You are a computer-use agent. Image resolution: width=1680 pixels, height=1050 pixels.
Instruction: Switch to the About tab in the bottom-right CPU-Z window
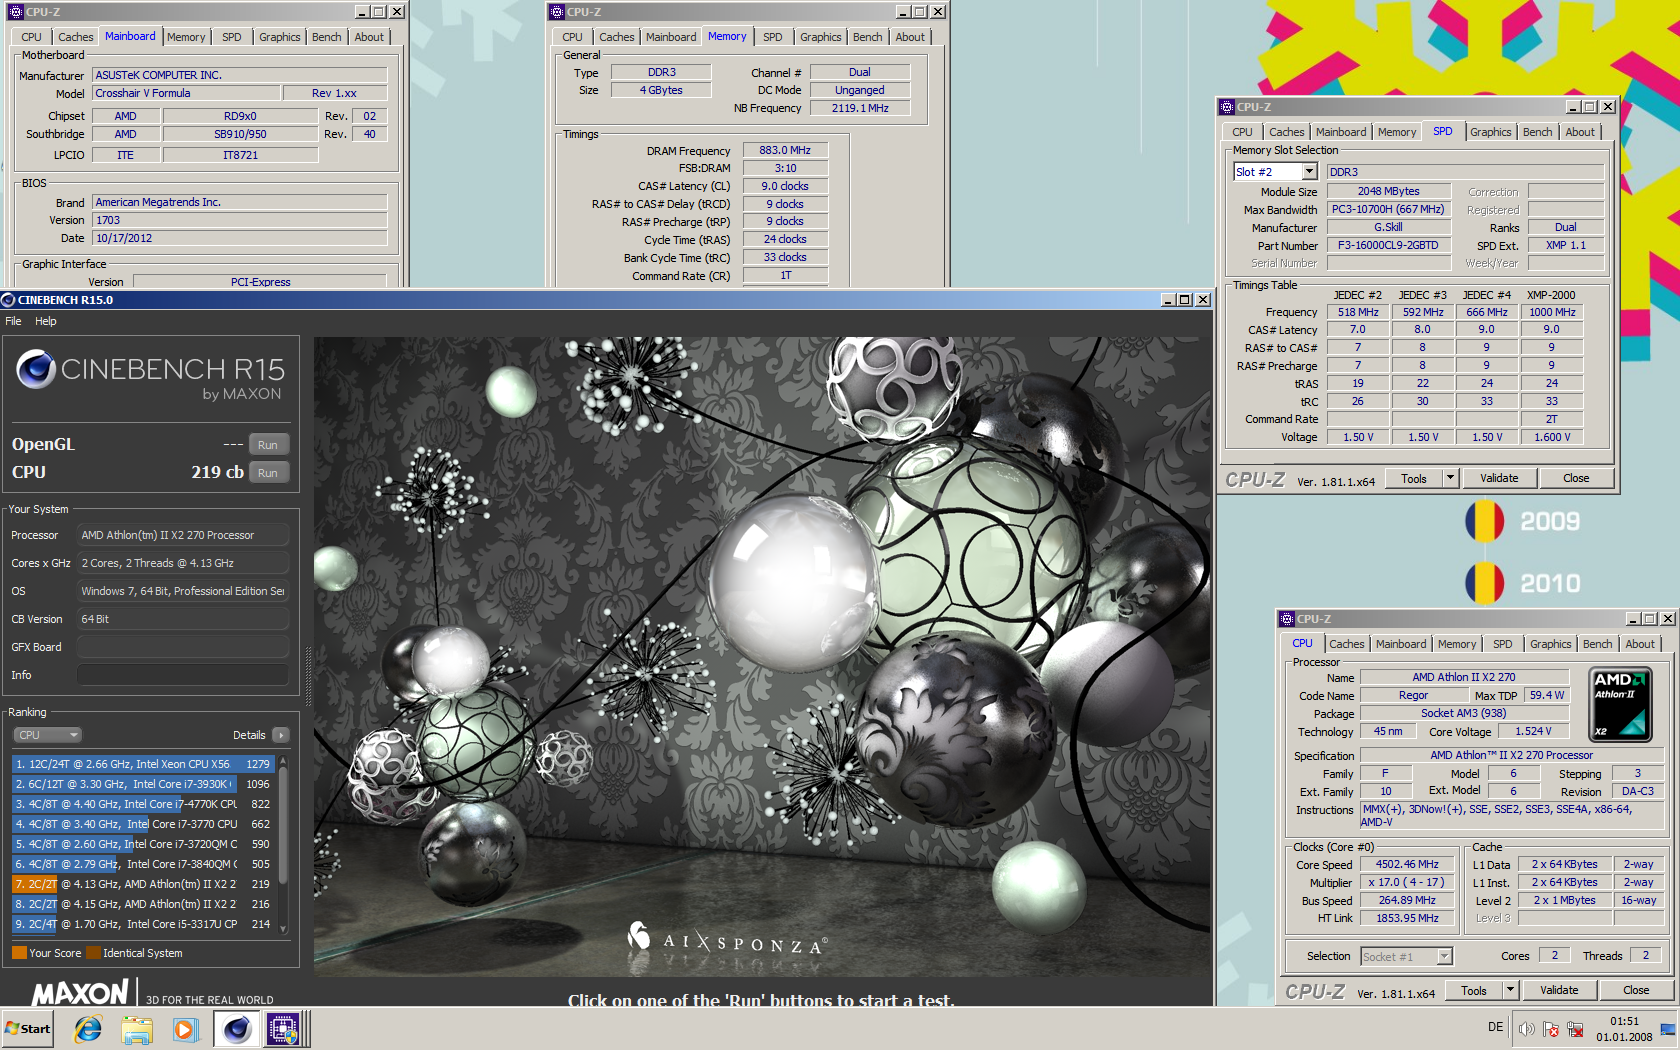(1640, 644)
